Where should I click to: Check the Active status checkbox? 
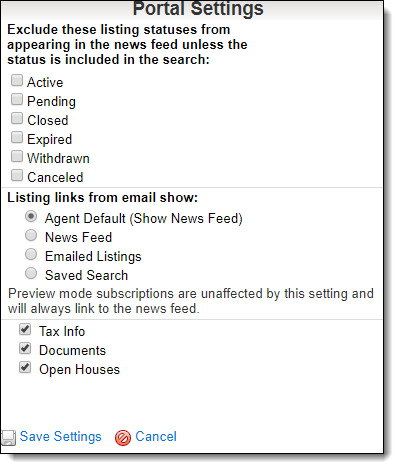17,80
